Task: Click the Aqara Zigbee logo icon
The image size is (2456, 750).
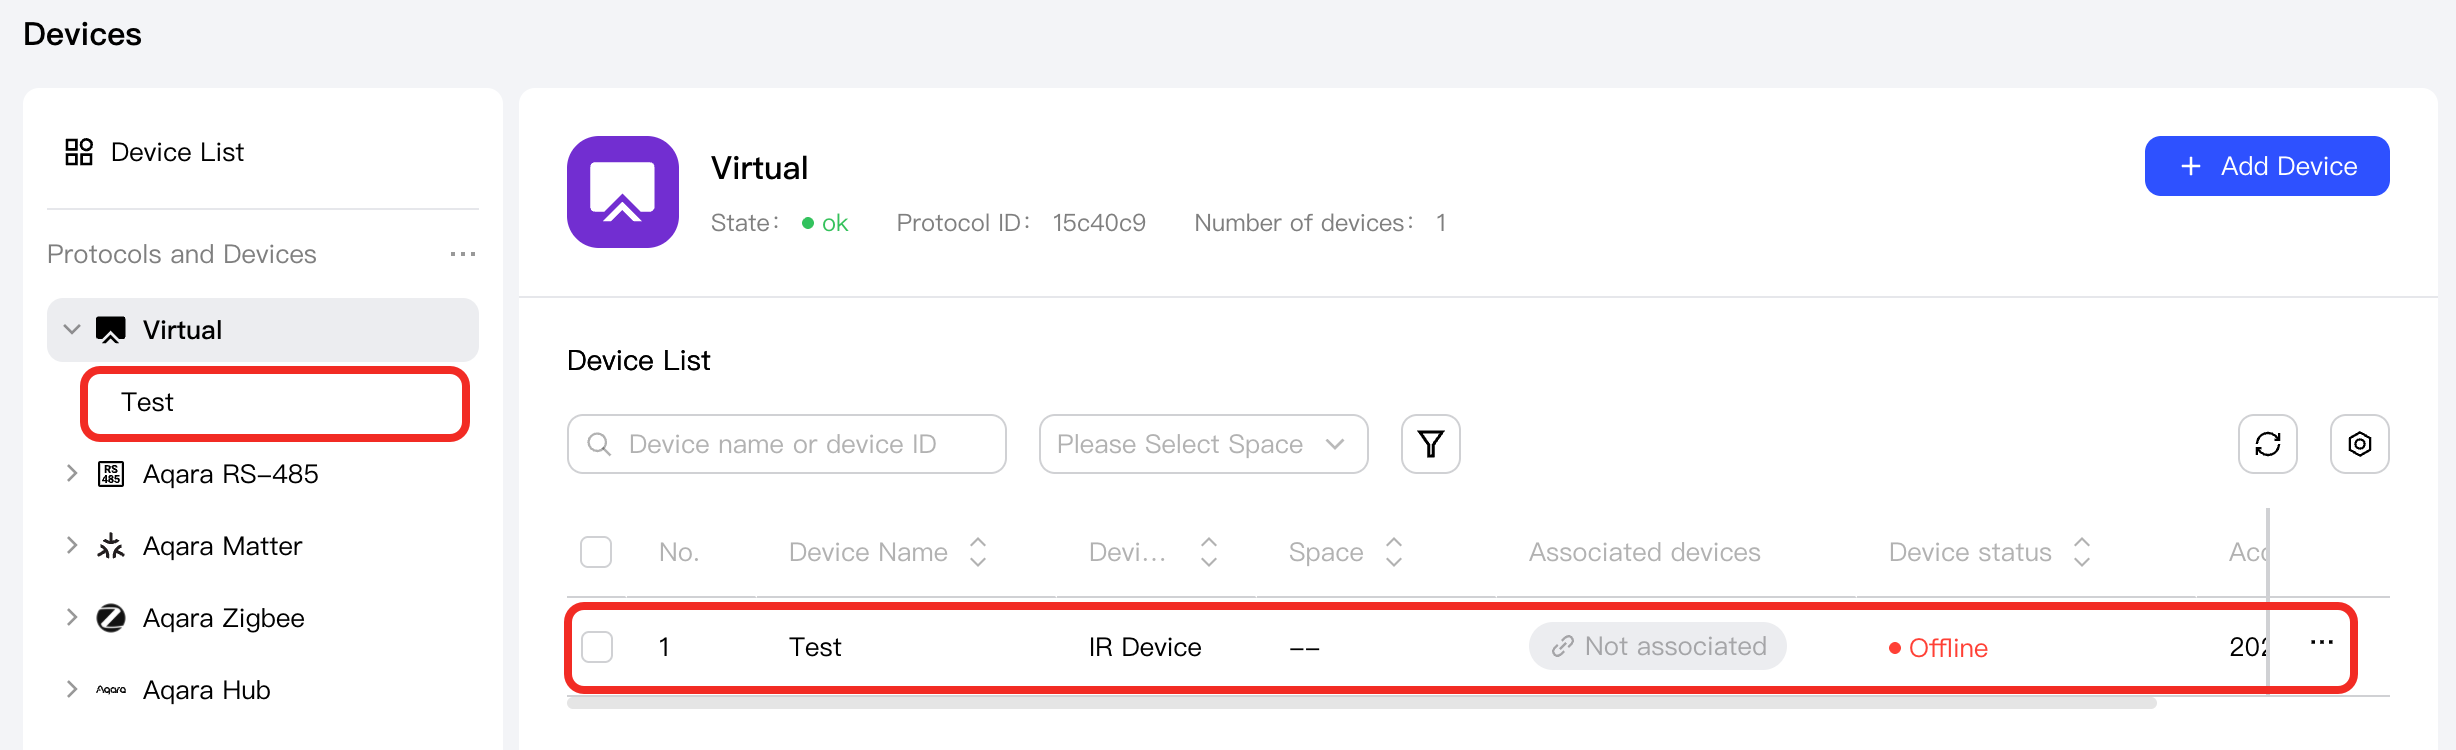Action: (111, 618)
